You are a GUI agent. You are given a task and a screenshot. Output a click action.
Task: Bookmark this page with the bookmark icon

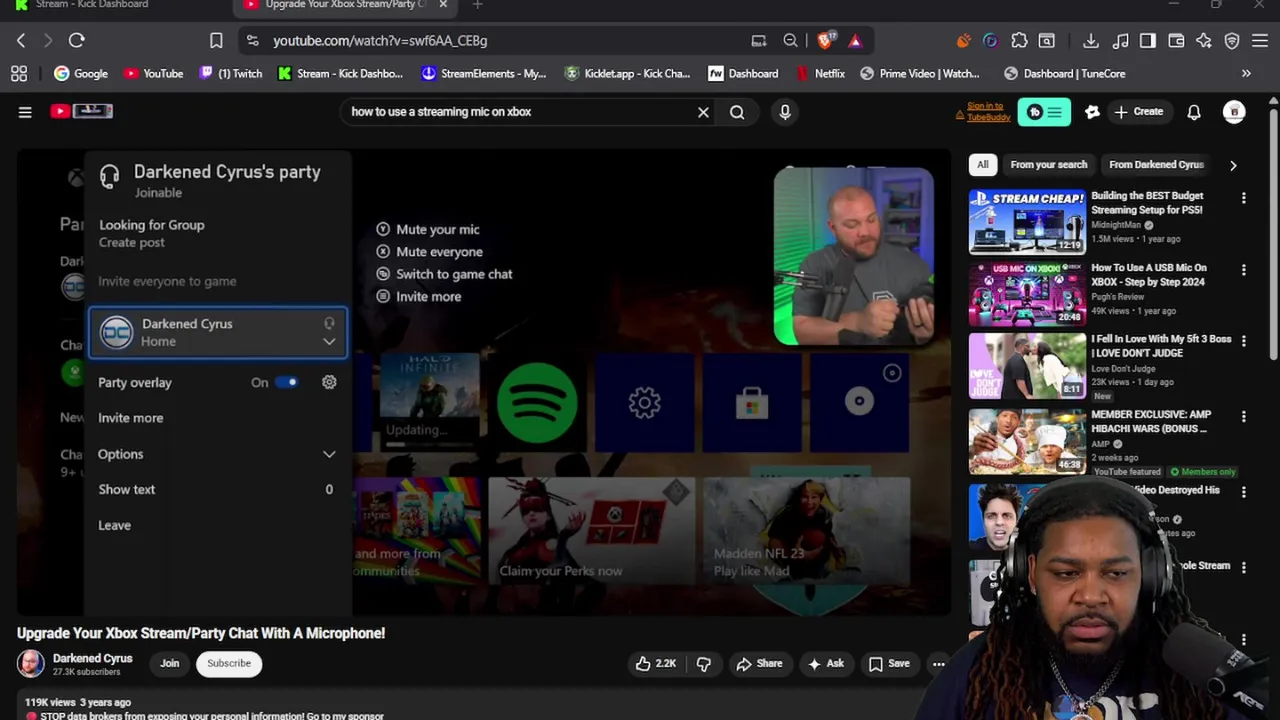[x=216, y=41]
